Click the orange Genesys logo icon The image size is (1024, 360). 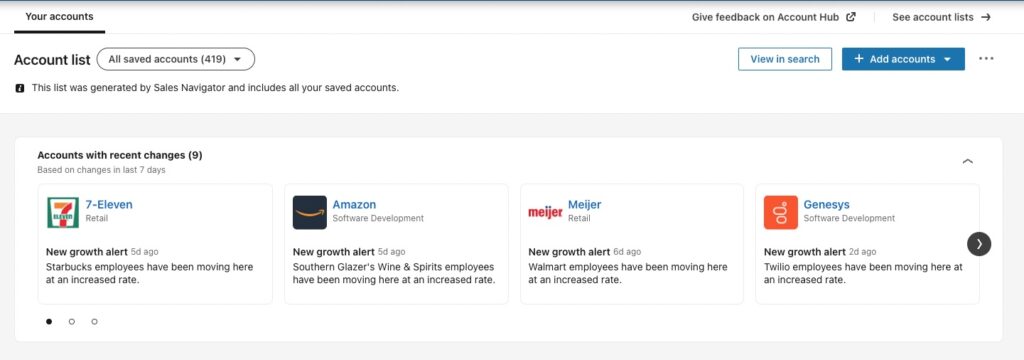pos(780,212)
